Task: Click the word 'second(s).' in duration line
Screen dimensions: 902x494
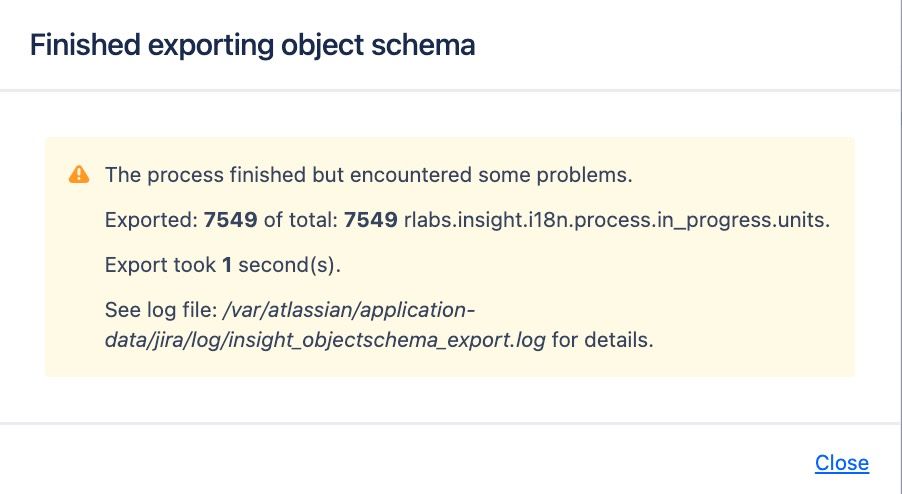Action: (289, 265)
